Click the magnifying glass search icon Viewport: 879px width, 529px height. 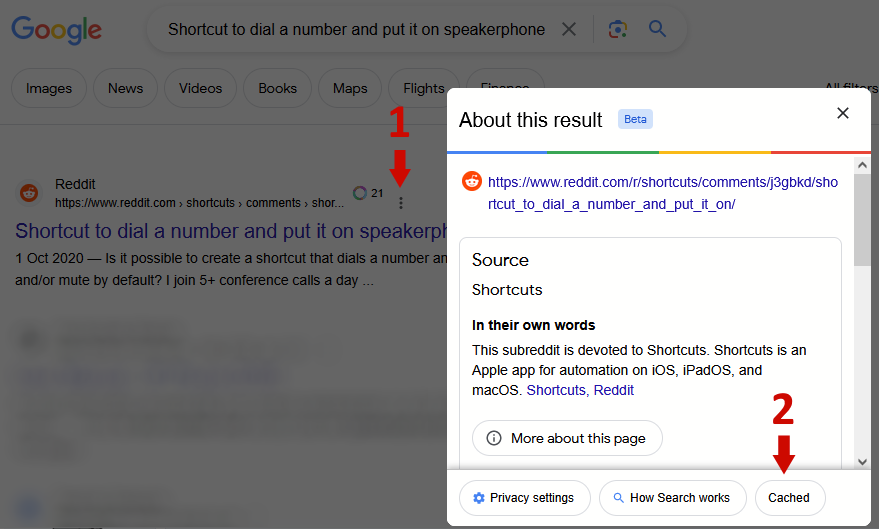click(x=657, y=29)
